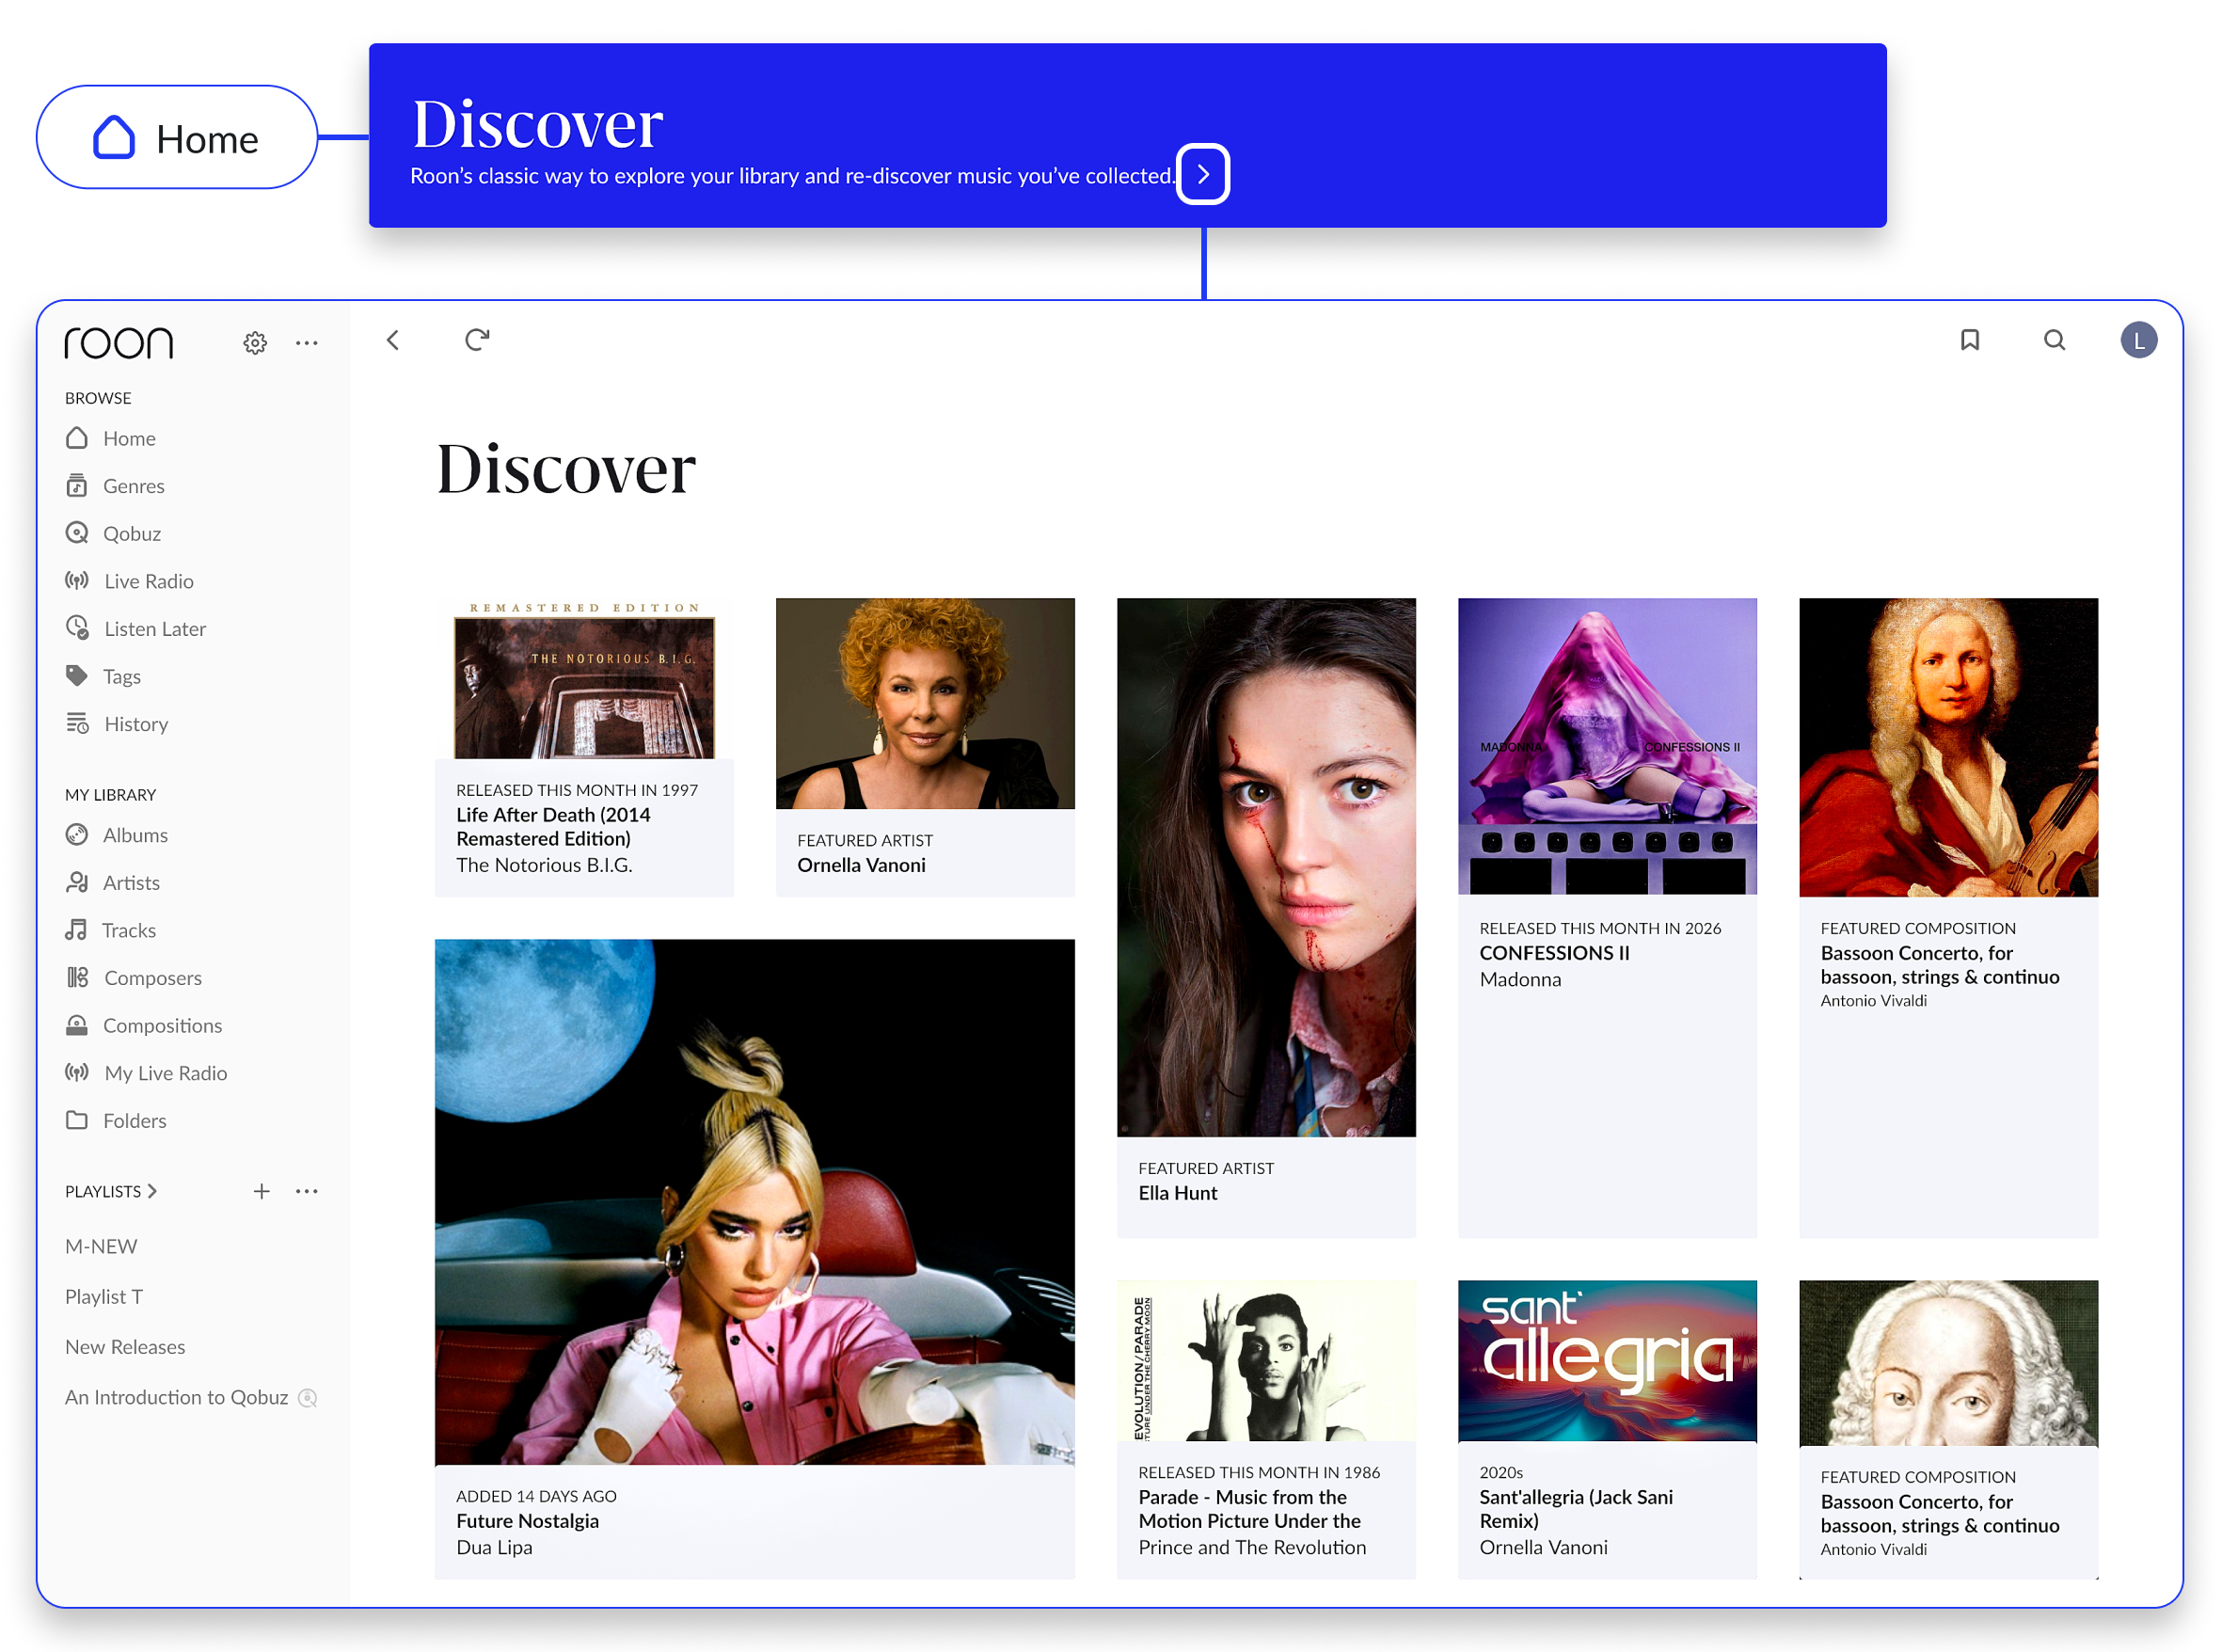Open History from the sidebar
Image resolution: width=2222 pixels, height=1652 pixels.
coord(136,724)
